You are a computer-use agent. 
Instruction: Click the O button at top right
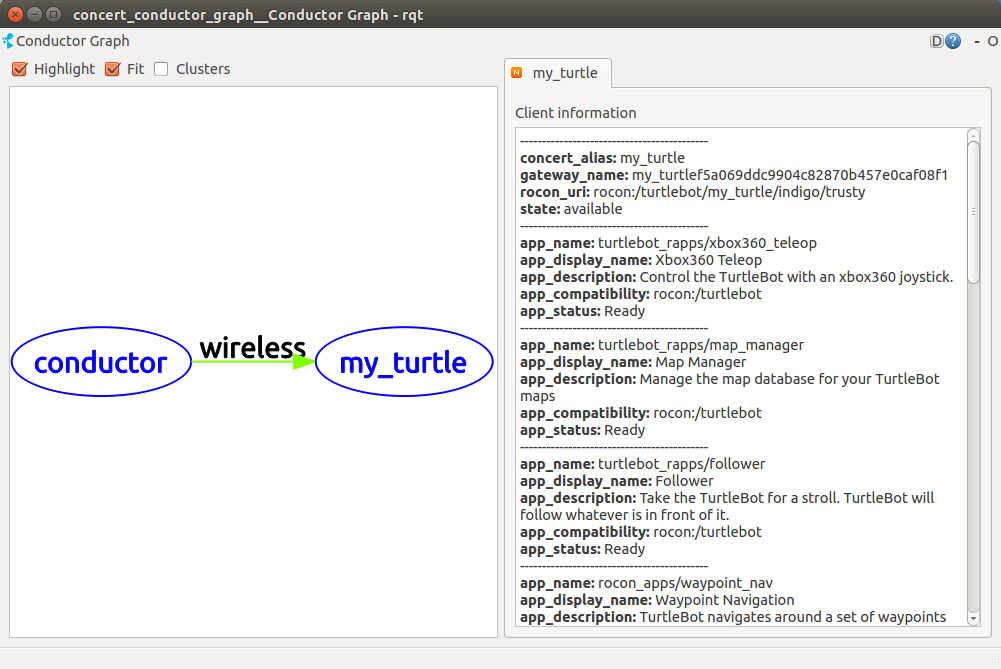(x=993, y=41)
